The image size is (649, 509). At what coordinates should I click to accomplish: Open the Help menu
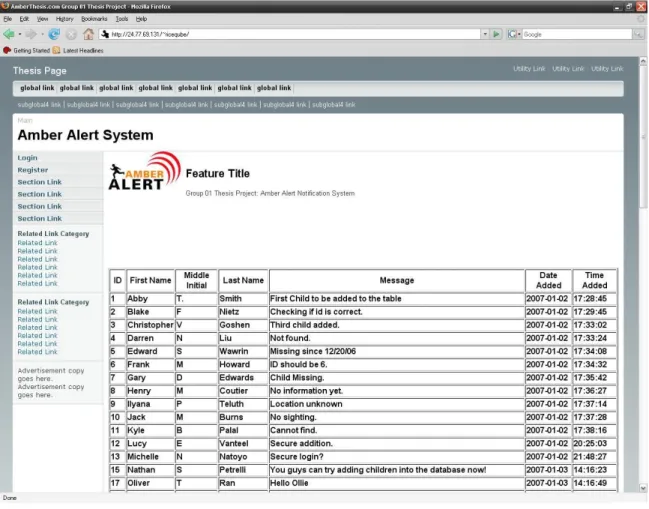[x=141, y=19]
